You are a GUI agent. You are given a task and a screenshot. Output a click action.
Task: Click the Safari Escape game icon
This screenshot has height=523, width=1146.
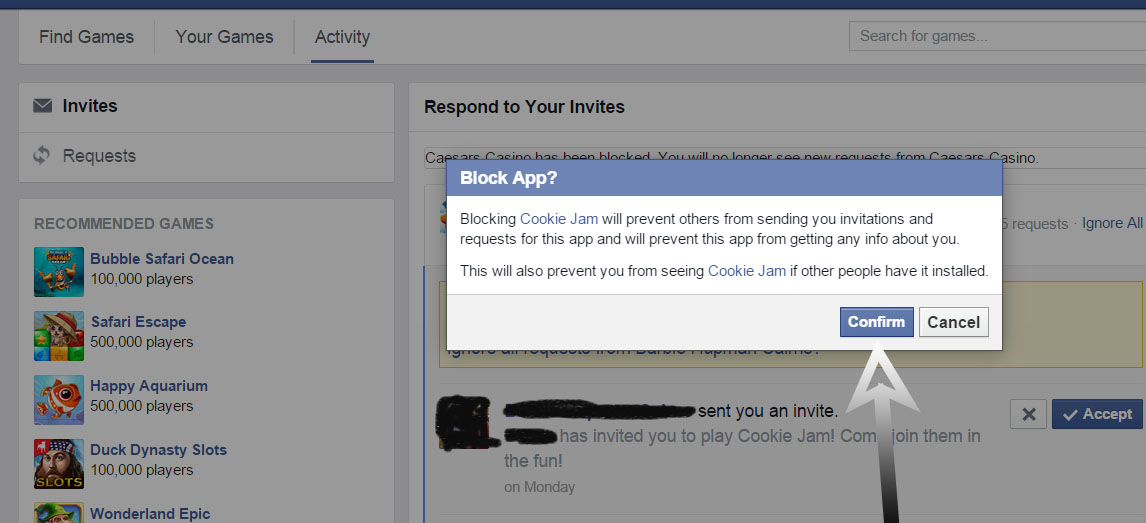(59, 335)
